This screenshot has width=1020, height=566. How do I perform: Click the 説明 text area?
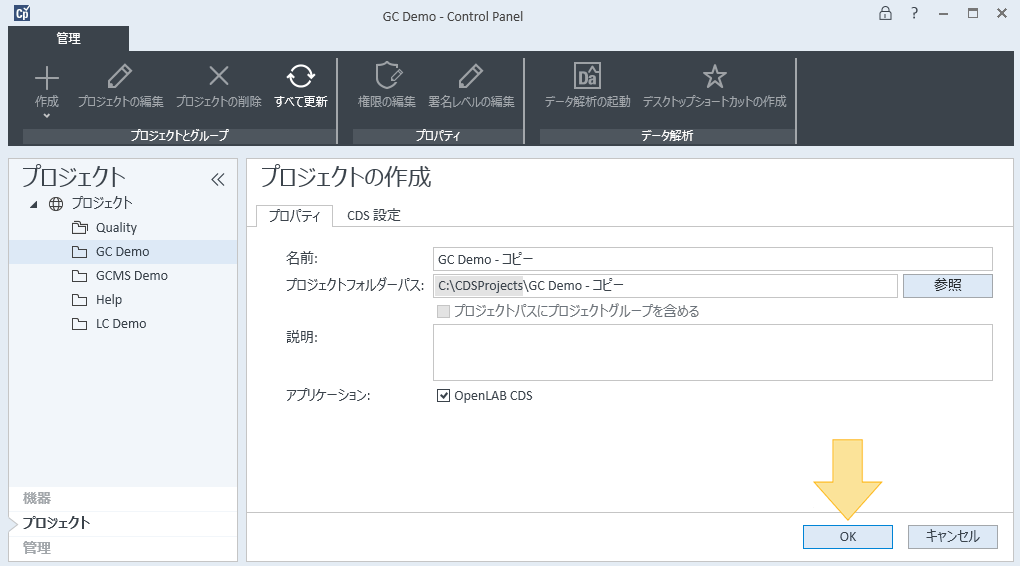712,353
